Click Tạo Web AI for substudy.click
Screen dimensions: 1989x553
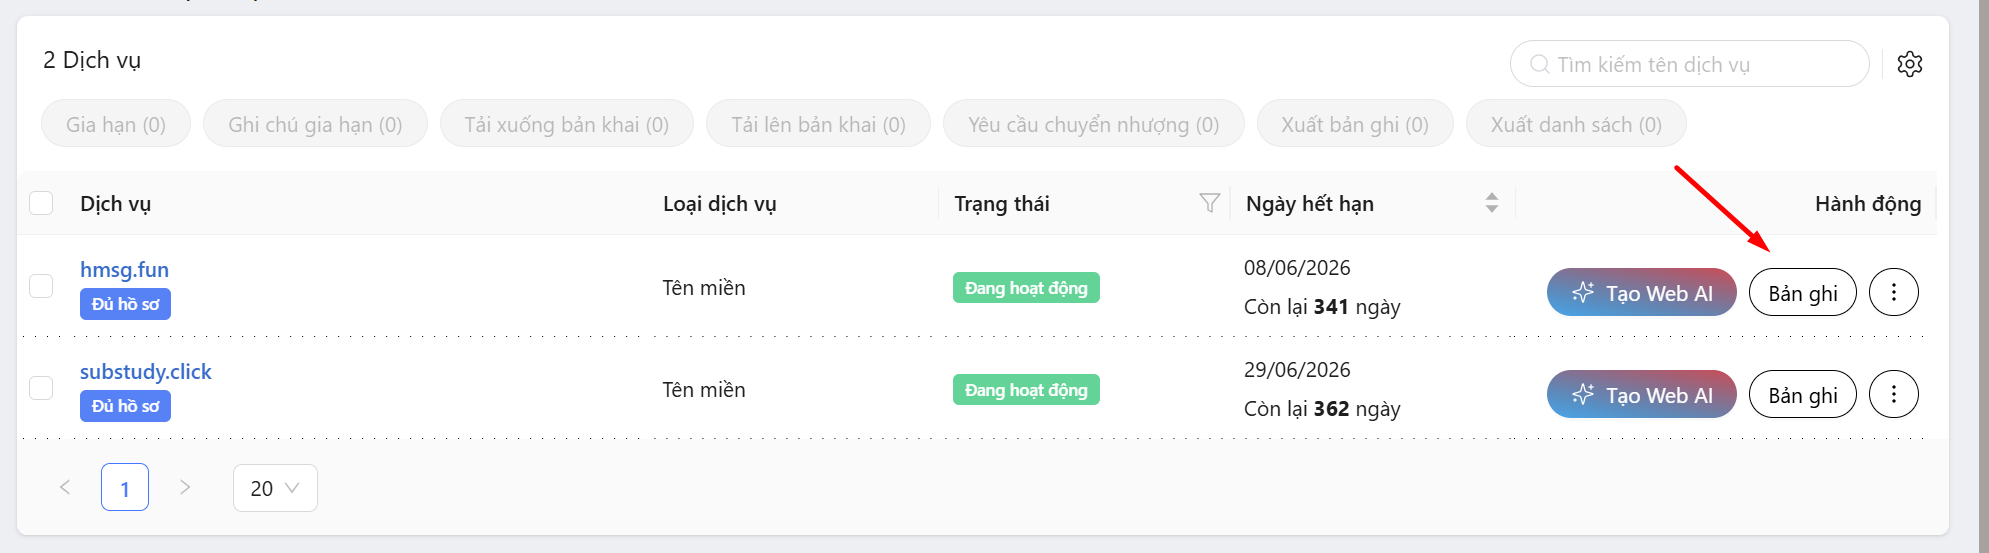(x=1641, y=394)
